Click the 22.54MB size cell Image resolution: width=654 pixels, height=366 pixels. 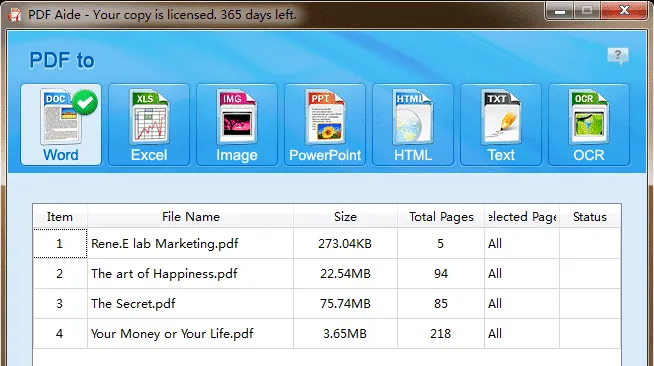click(345, 273)
